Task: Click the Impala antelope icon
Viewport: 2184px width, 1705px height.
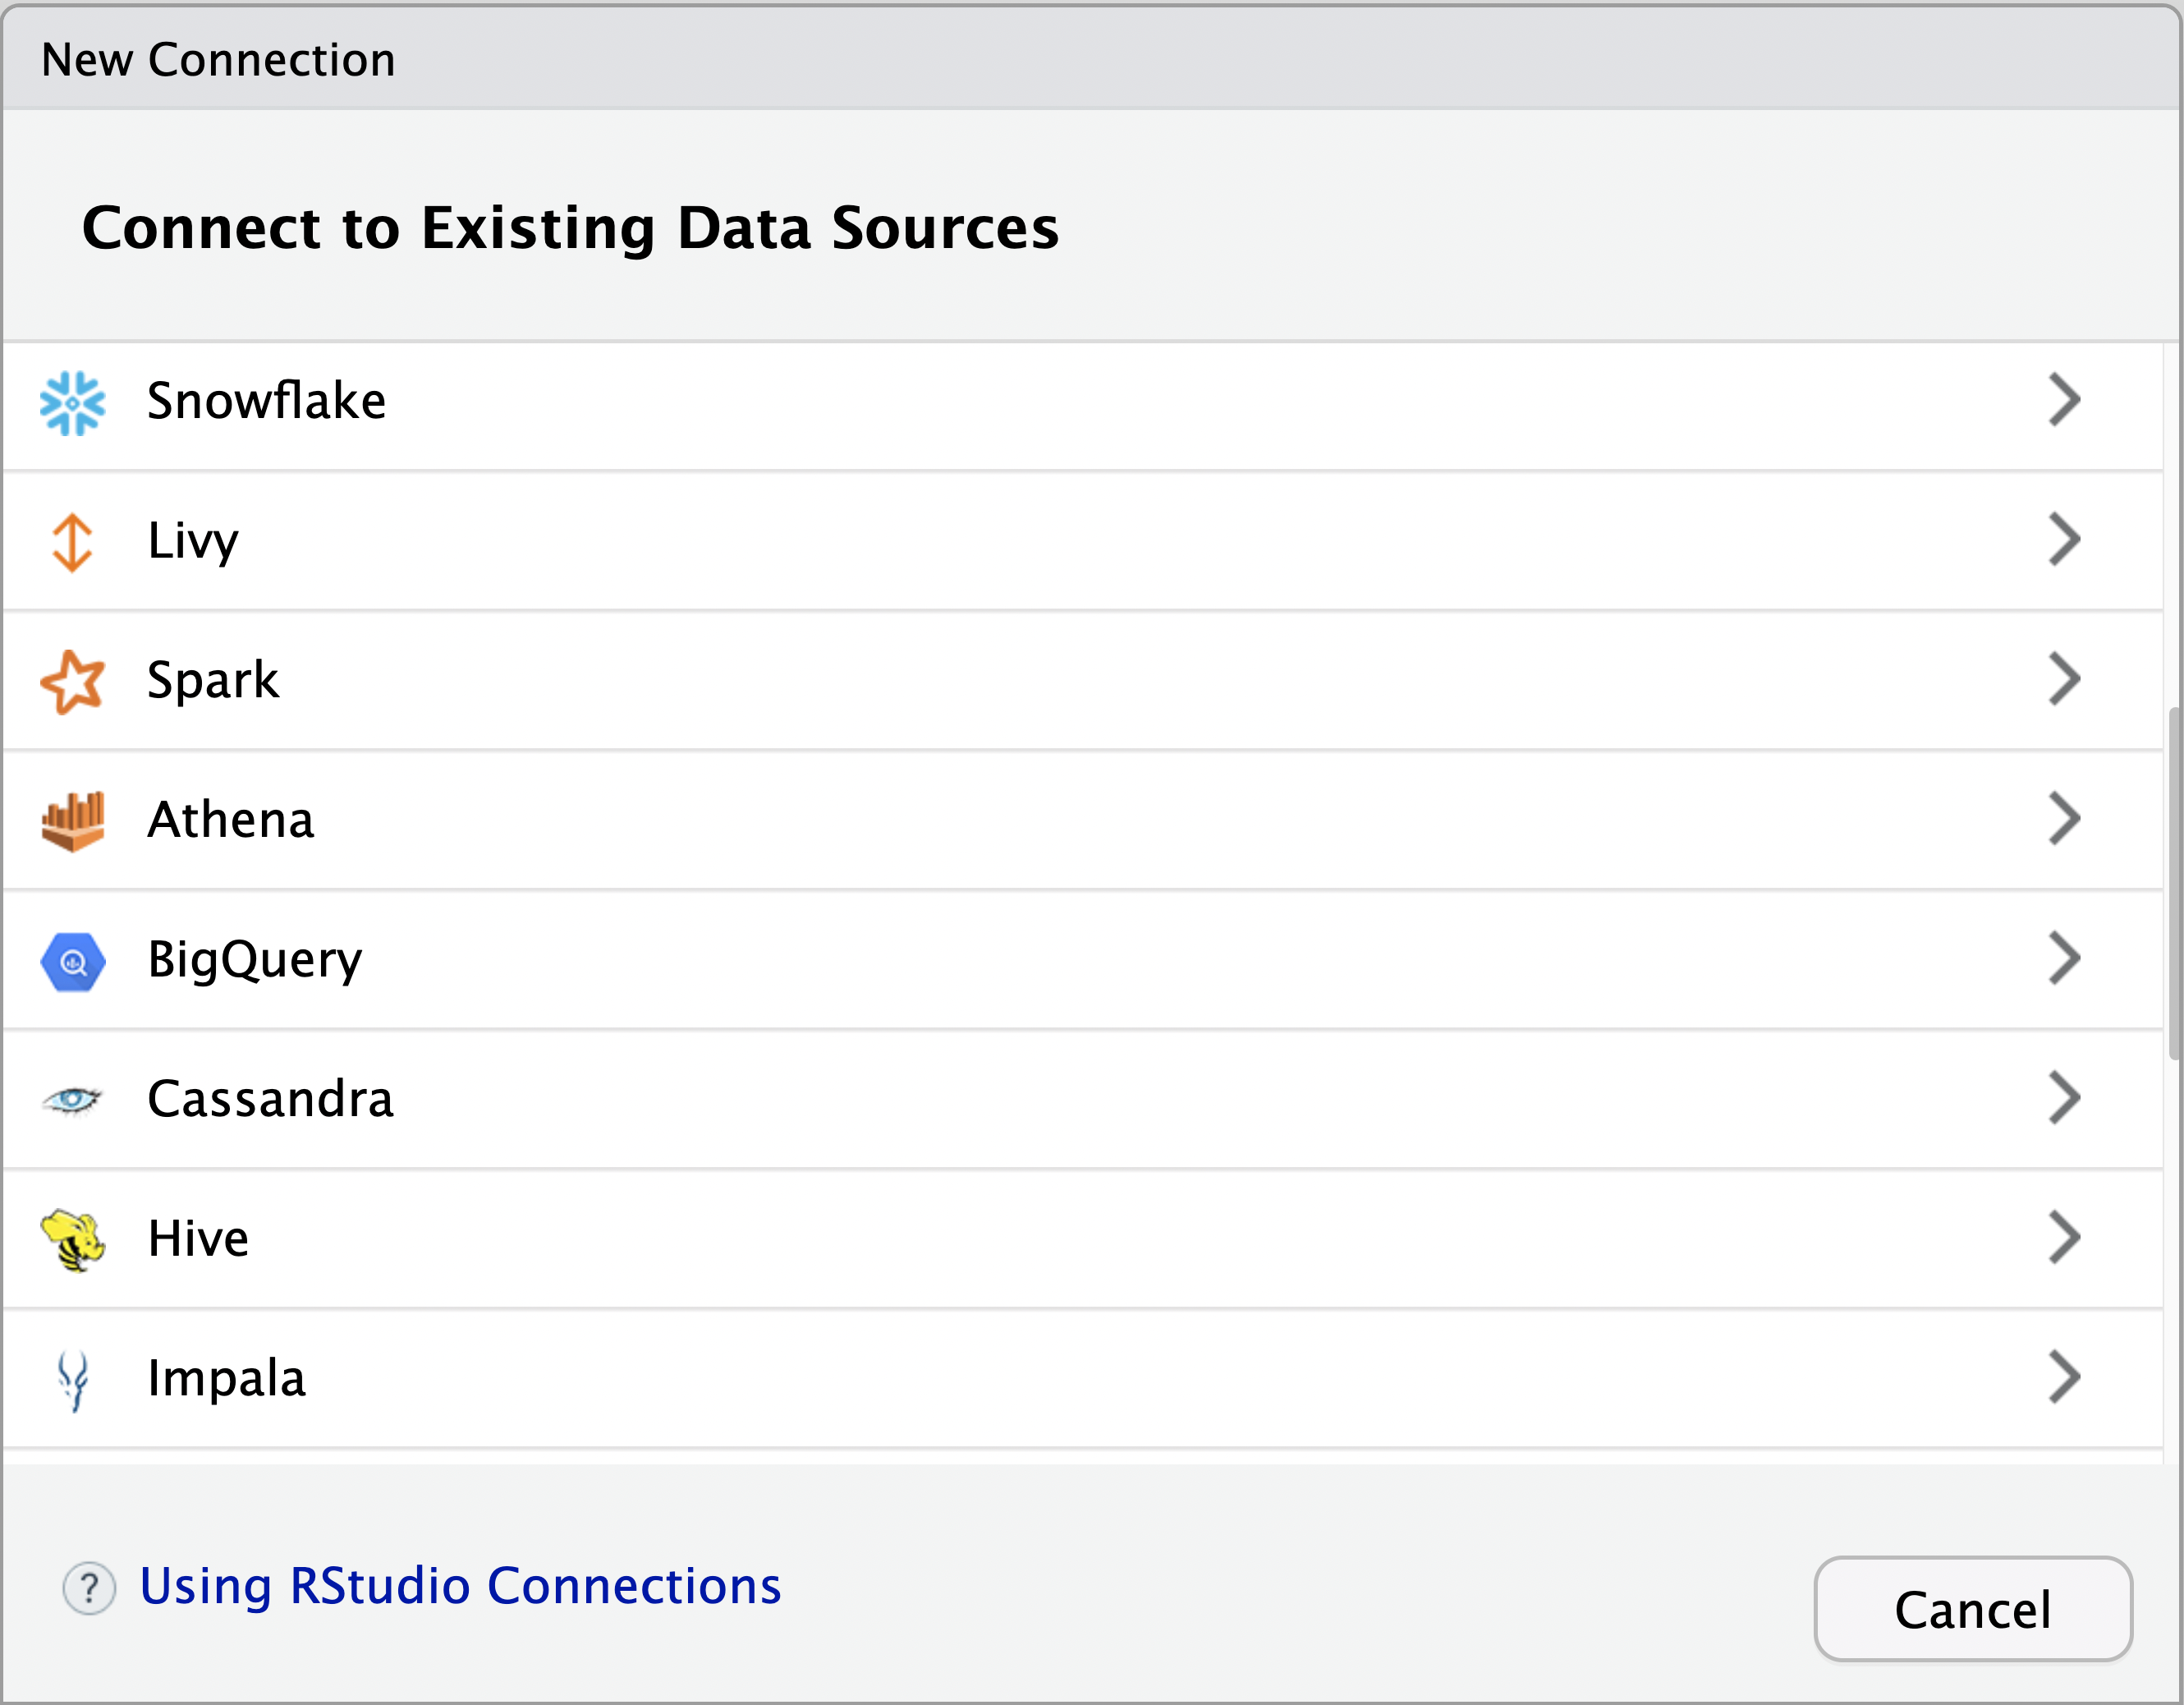Action: 72,1381
